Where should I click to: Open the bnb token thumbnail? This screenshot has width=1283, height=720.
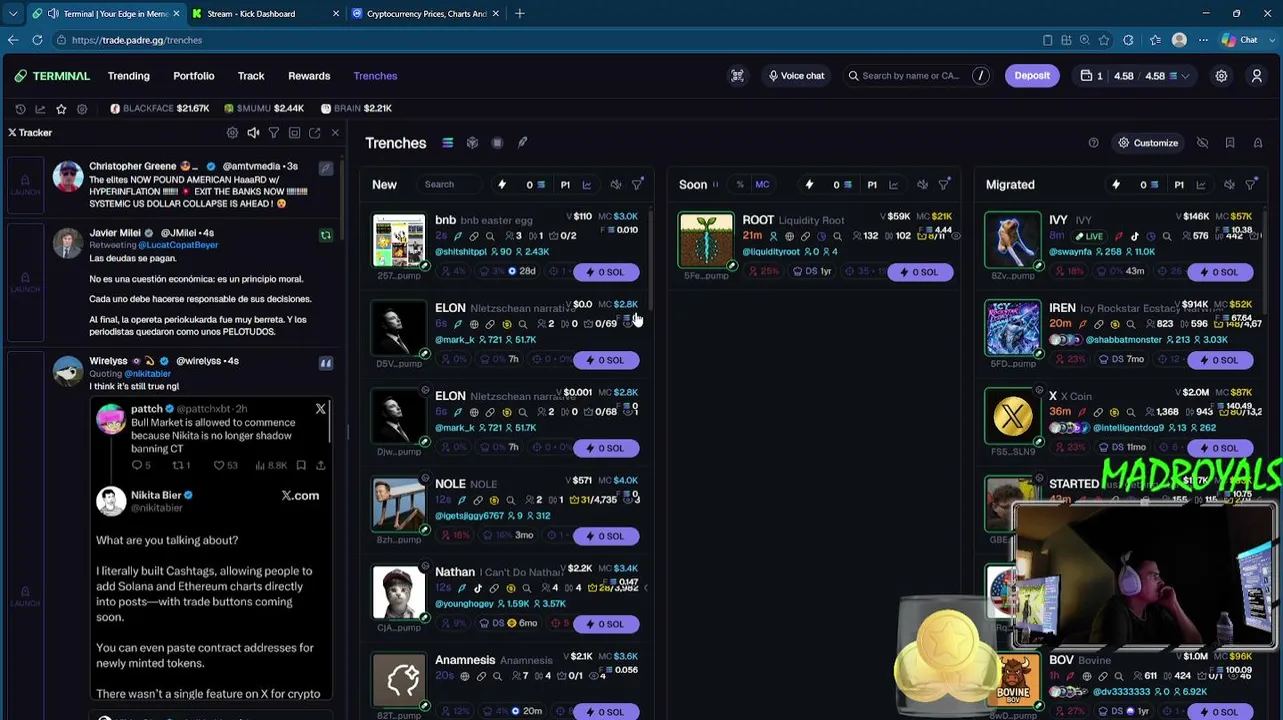(x=399, y=241)
